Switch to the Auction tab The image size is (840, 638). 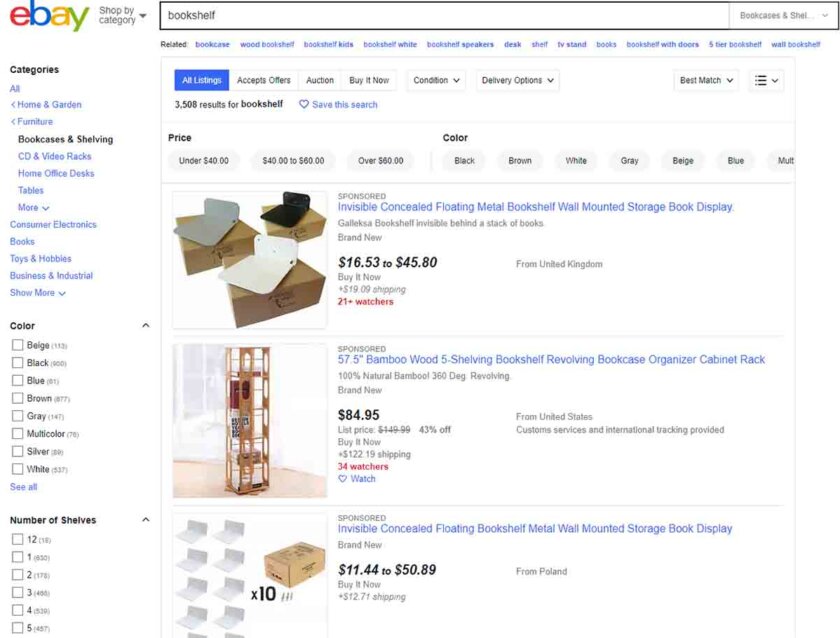pyautogui.click(x=320, y=80)
